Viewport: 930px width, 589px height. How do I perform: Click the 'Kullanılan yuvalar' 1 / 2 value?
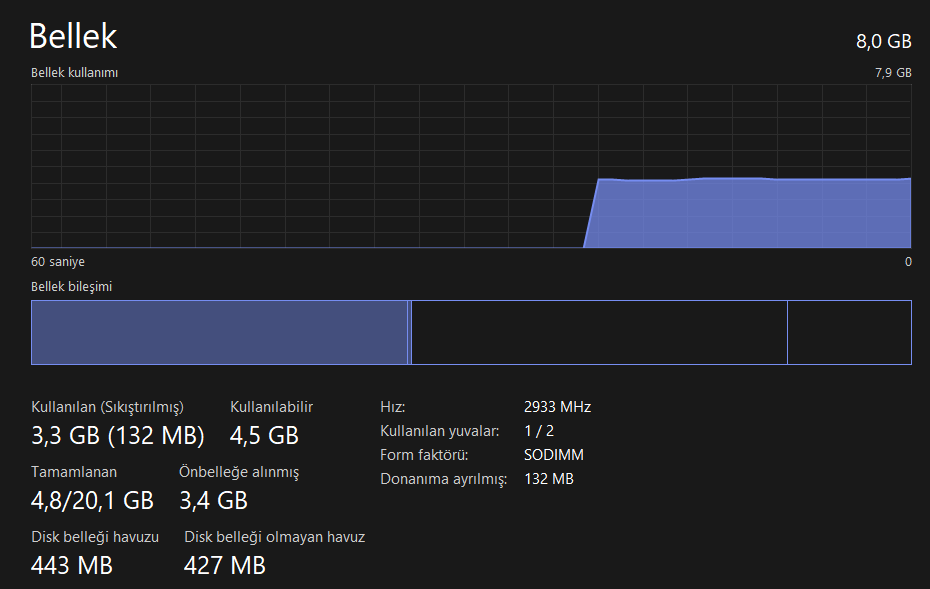[539, 431]
